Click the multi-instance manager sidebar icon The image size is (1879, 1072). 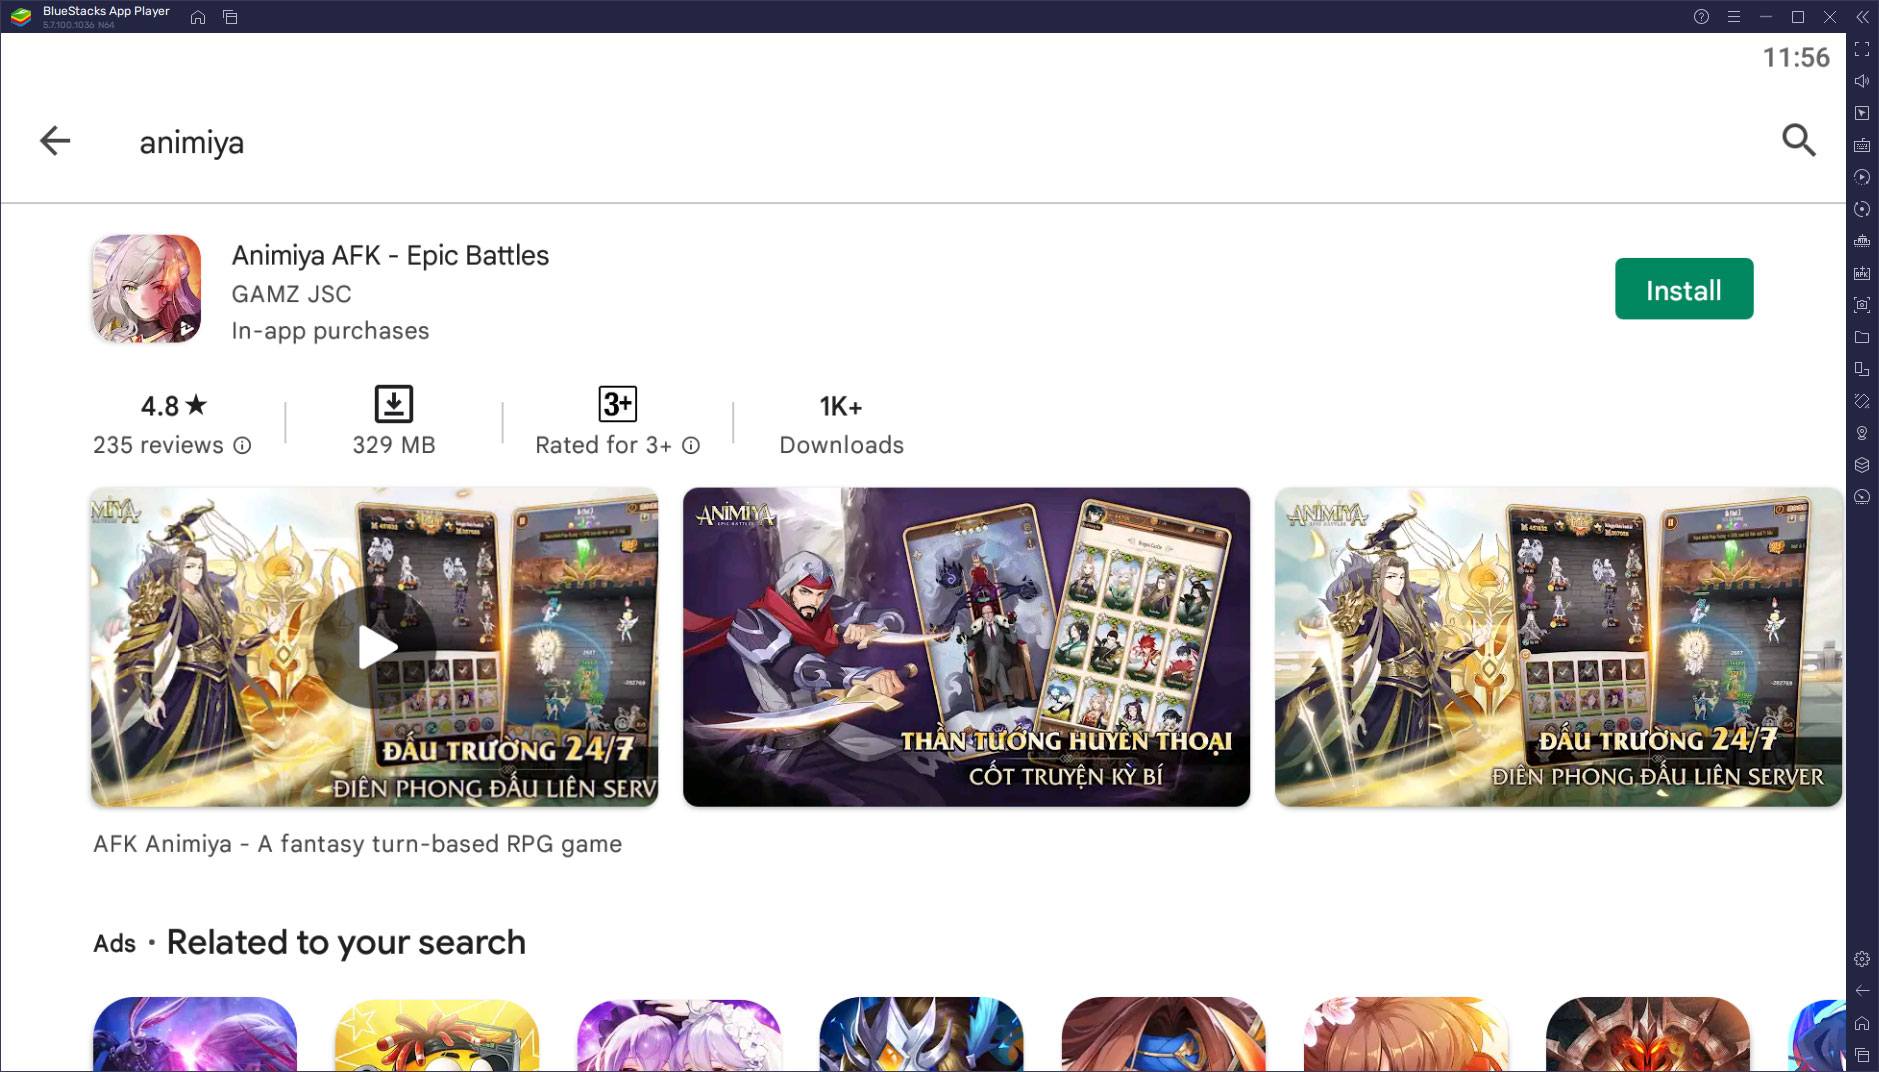[x=1862, y=369]
